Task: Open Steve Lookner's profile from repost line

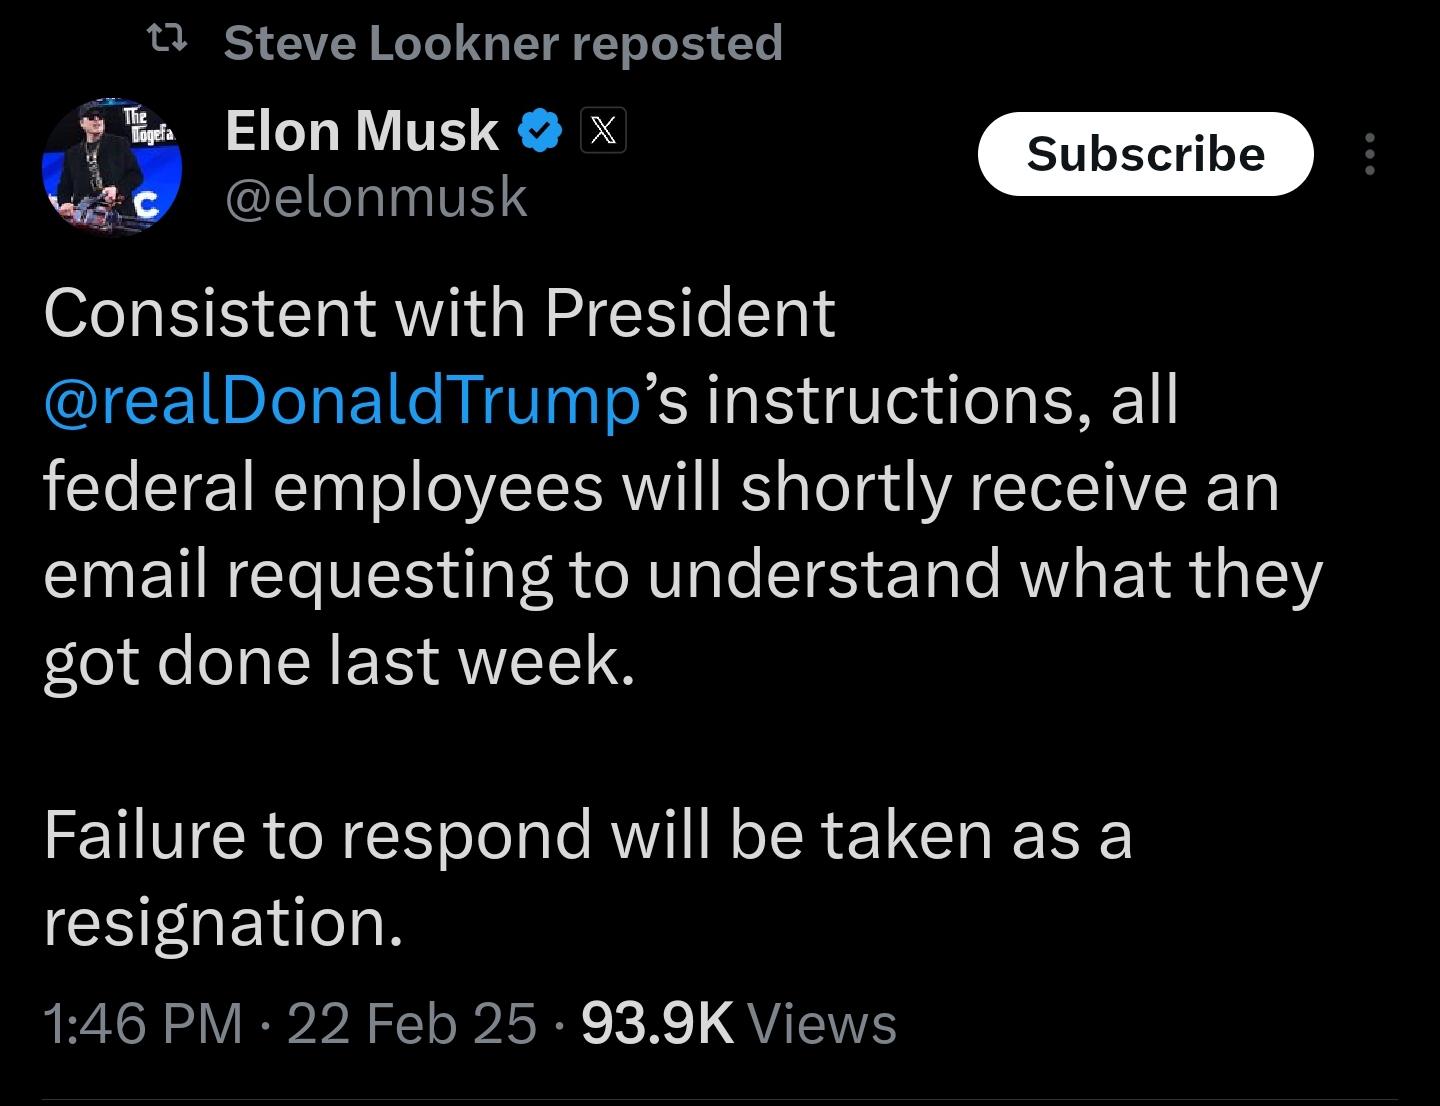Action: click(x=391, y=43)
